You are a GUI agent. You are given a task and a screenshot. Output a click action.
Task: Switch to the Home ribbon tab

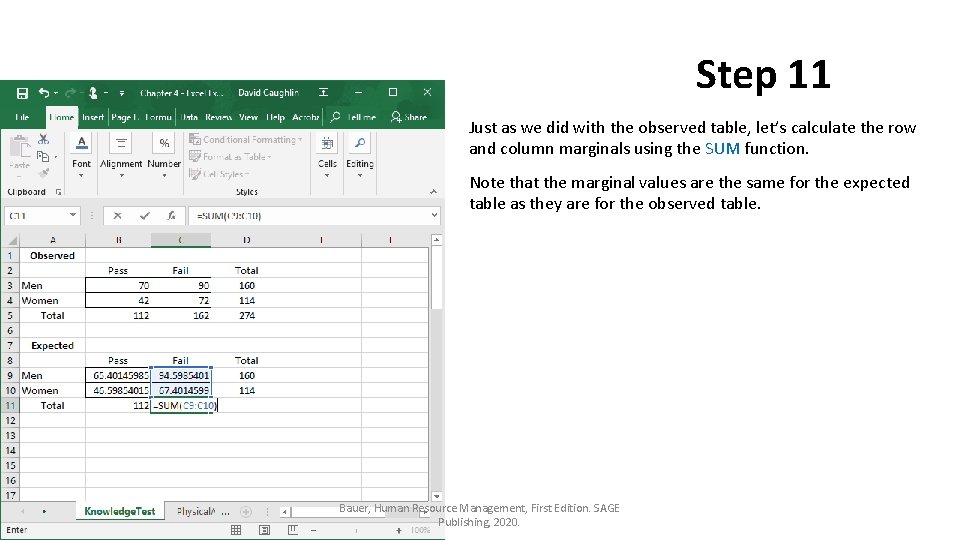(61, 117)
